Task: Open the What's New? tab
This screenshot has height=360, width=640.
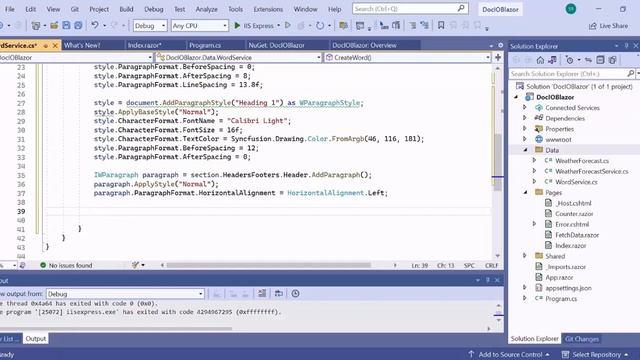Action: coord(82,45)
